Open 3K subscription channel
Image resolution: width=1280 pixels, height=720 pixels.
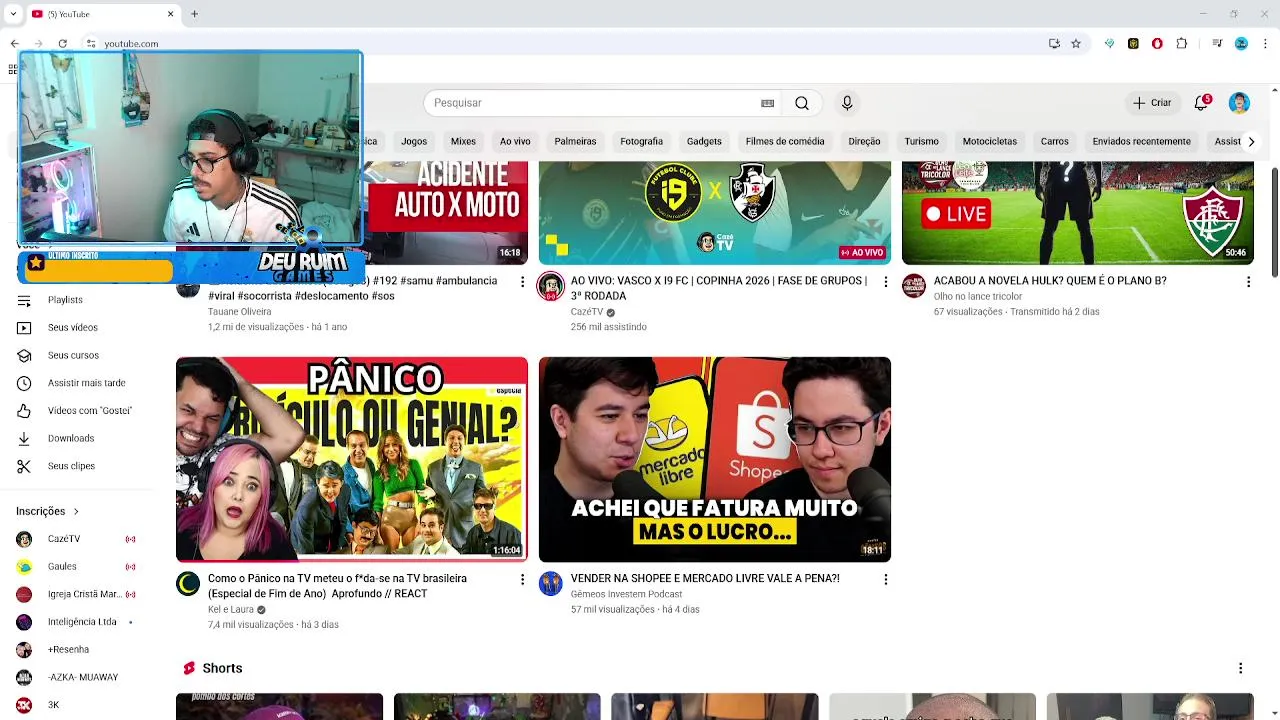pos(53,705)
